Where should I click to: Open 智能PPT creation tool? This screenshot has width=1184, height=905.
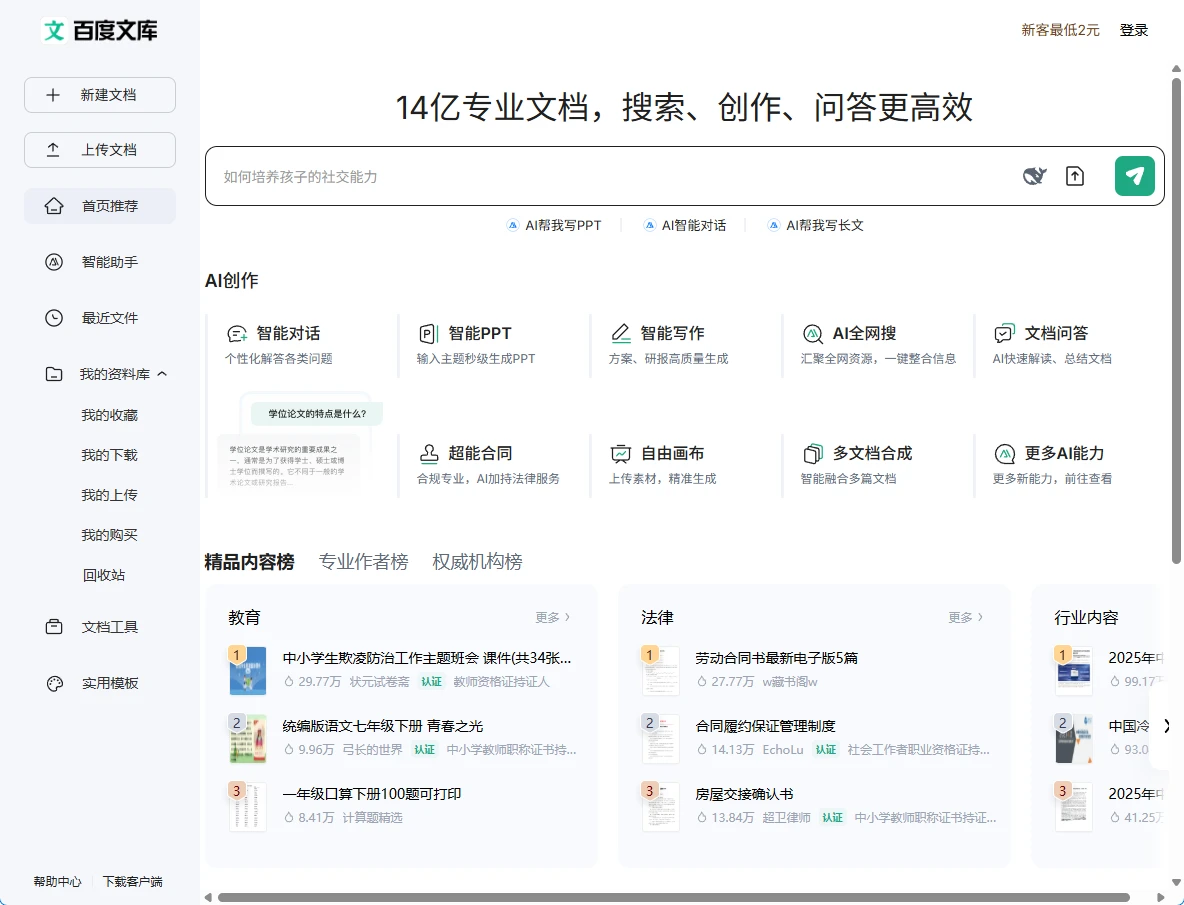[480, 334]
